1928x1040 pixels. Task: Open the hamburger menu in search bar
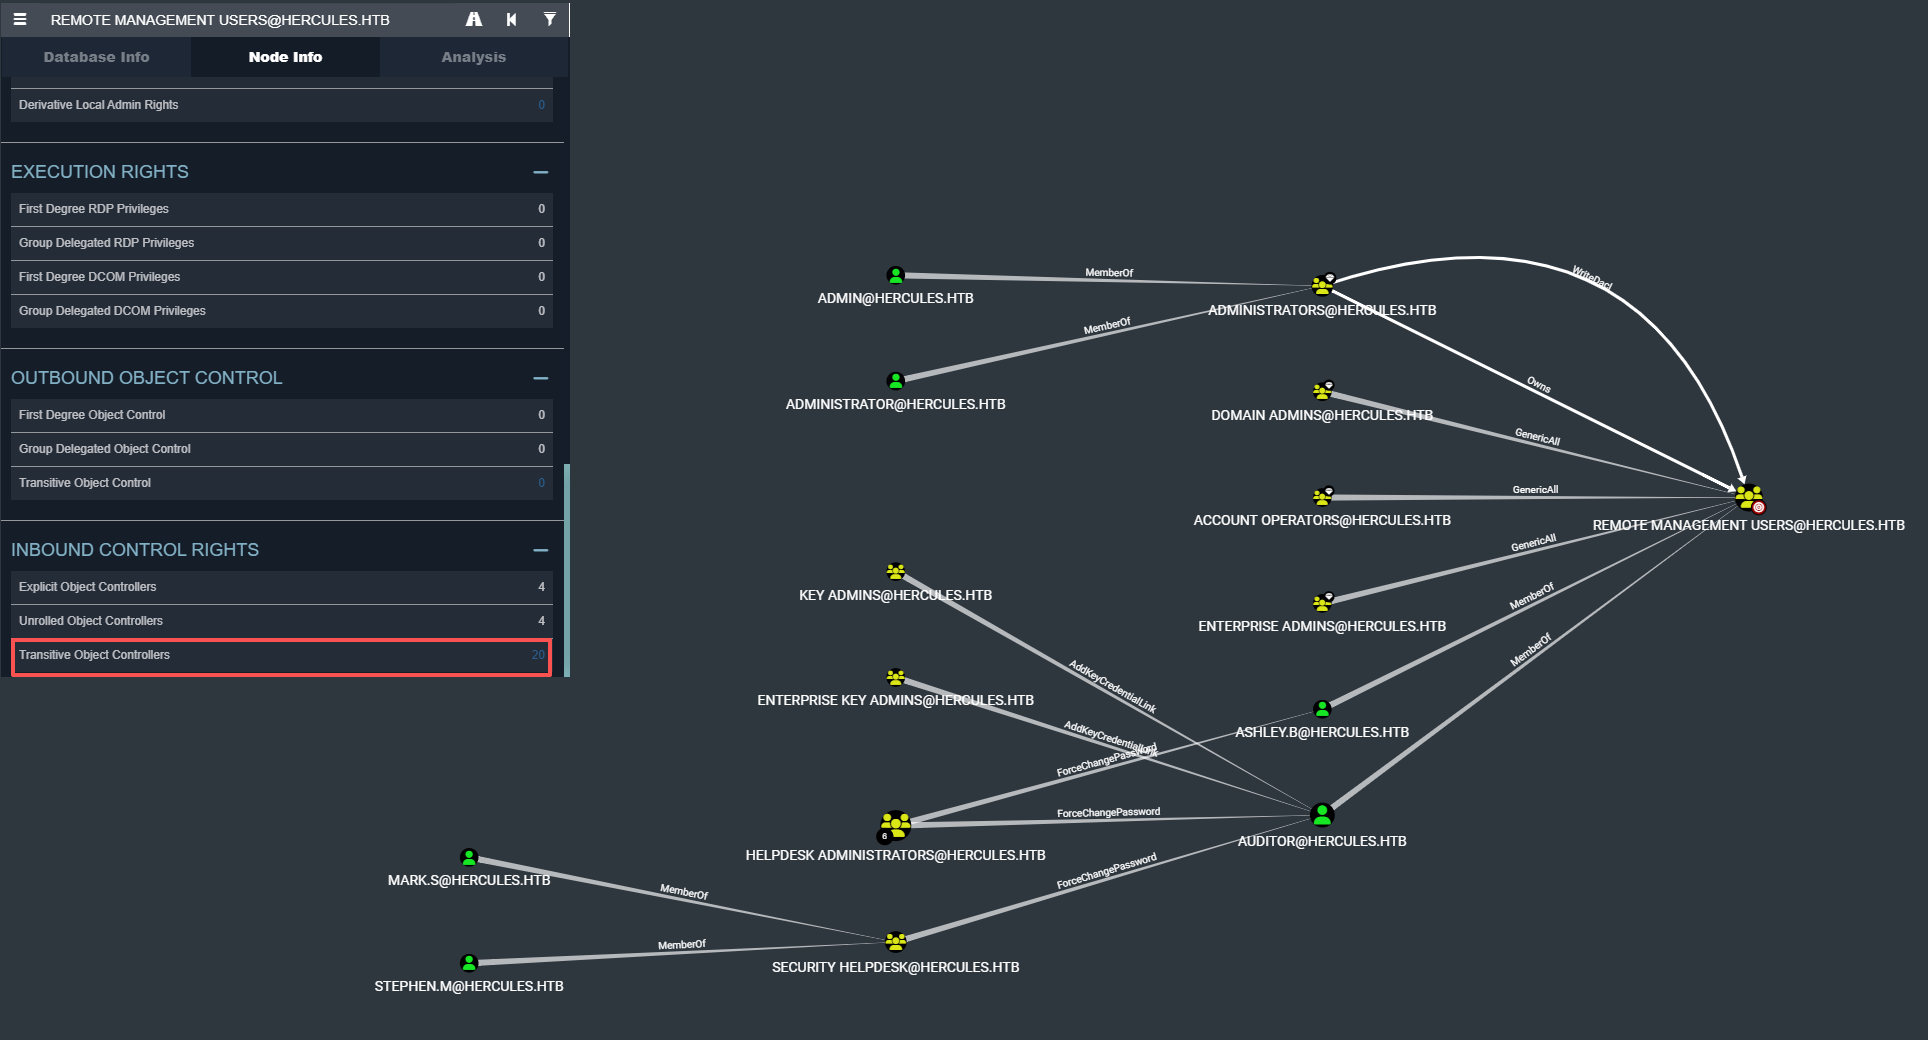tap(20, 19)
